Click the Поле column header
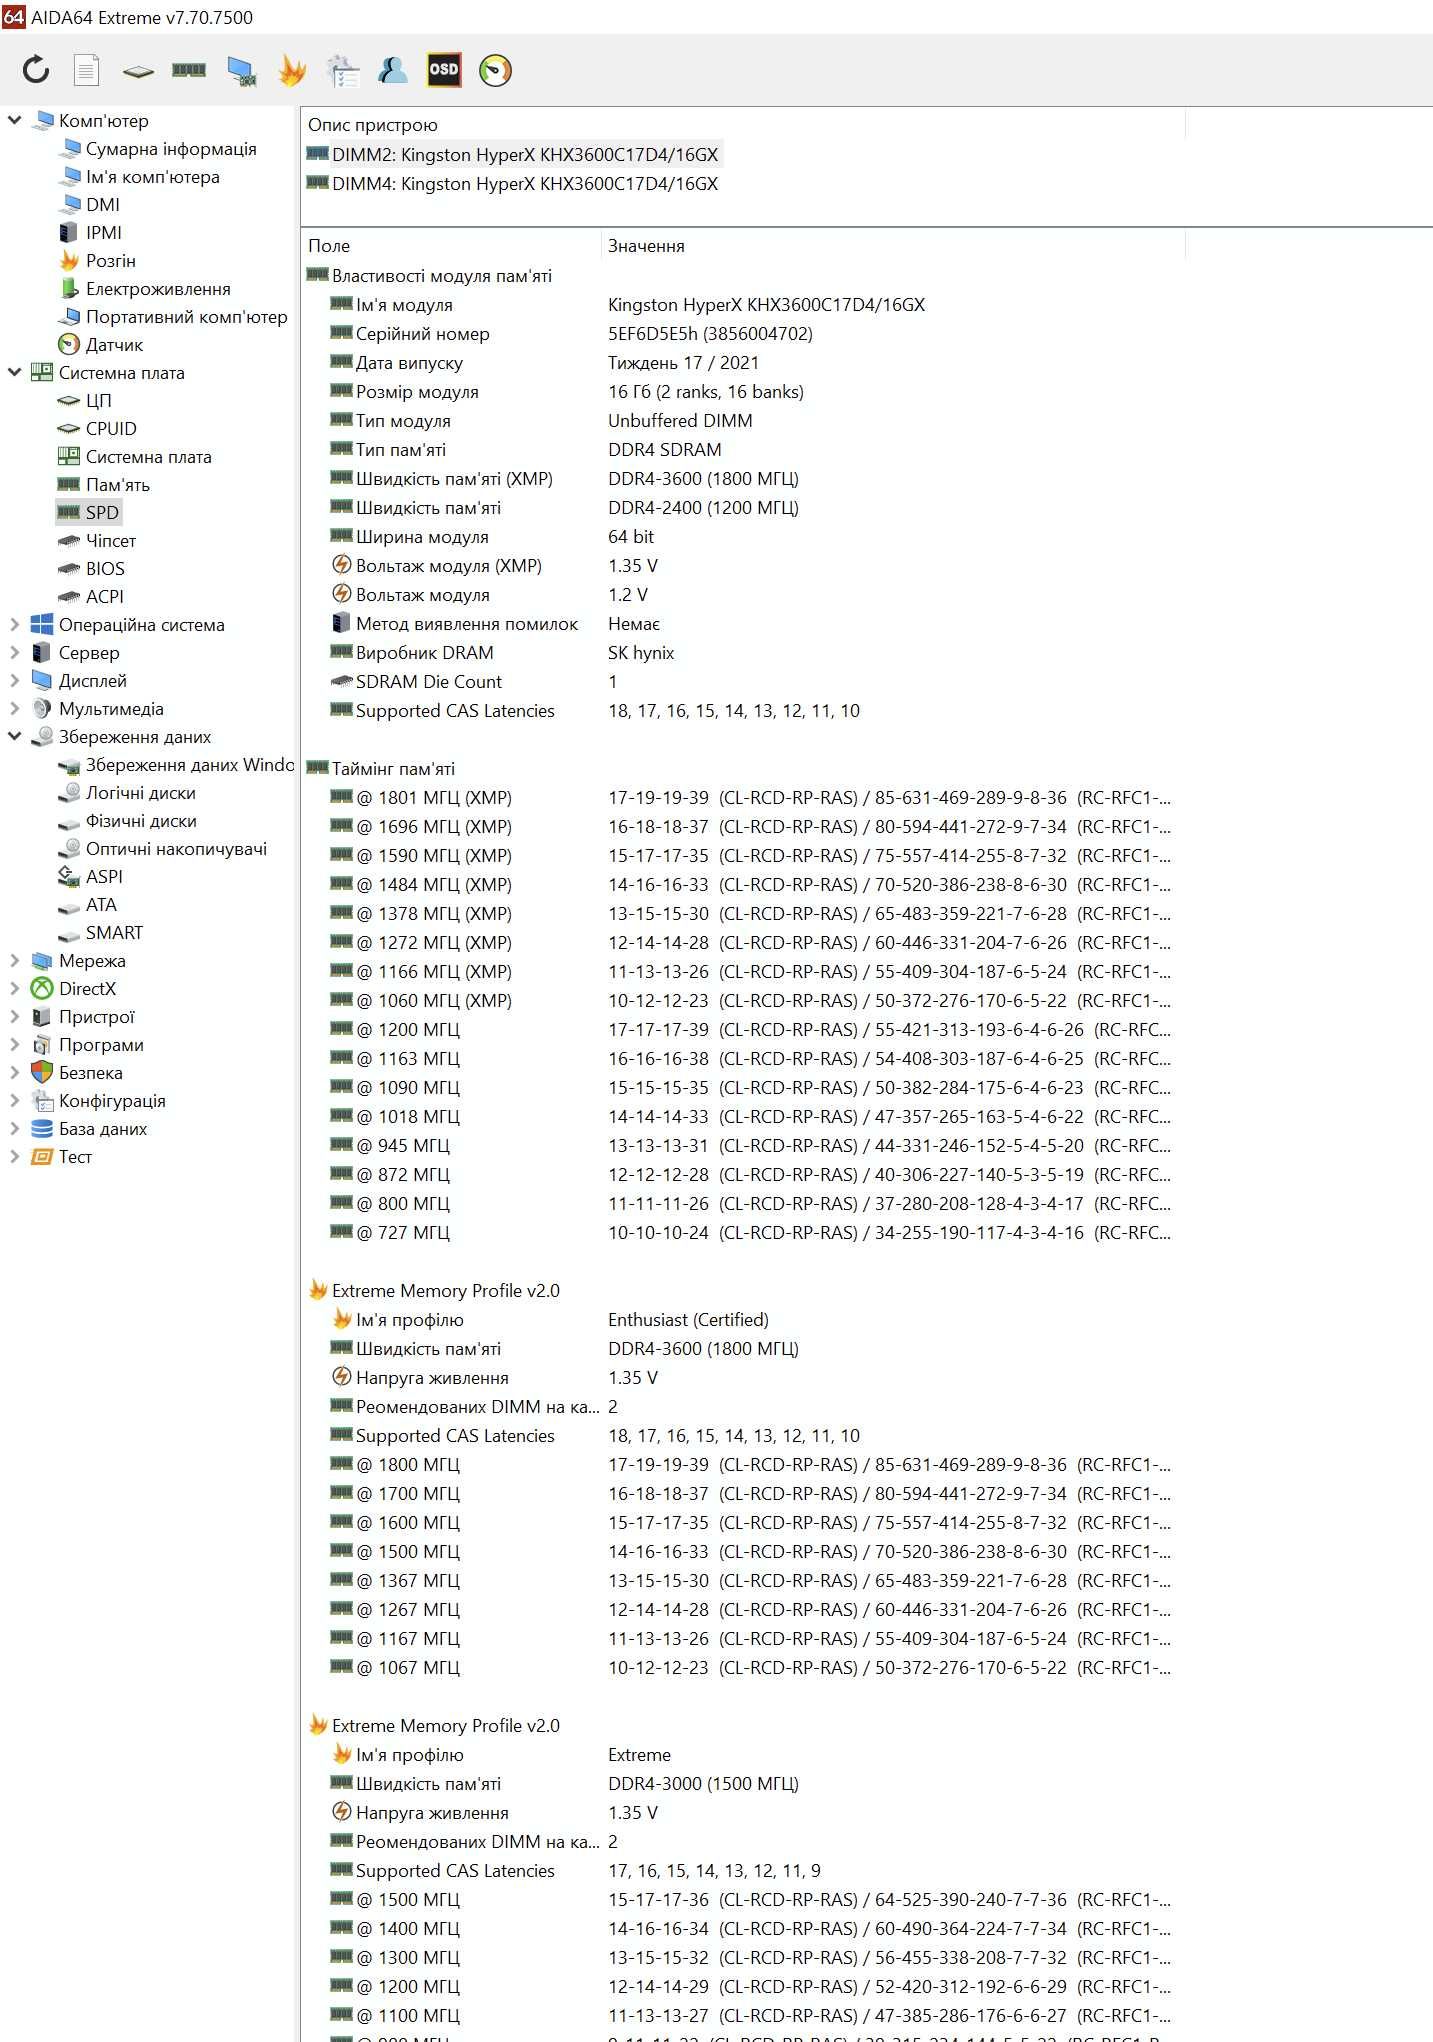Viewport: 1433px width, 2042px height. [x=451, y=245]
